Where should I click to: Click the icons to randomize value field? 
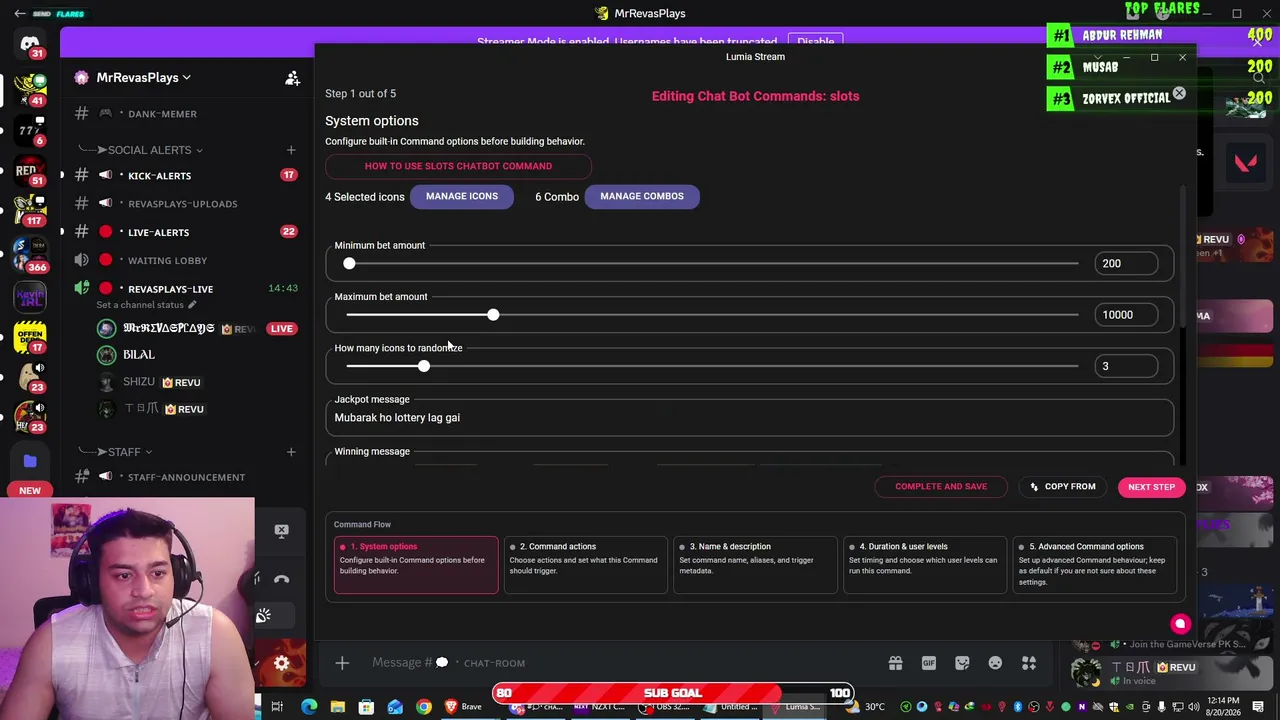[x=1126, y=366]
